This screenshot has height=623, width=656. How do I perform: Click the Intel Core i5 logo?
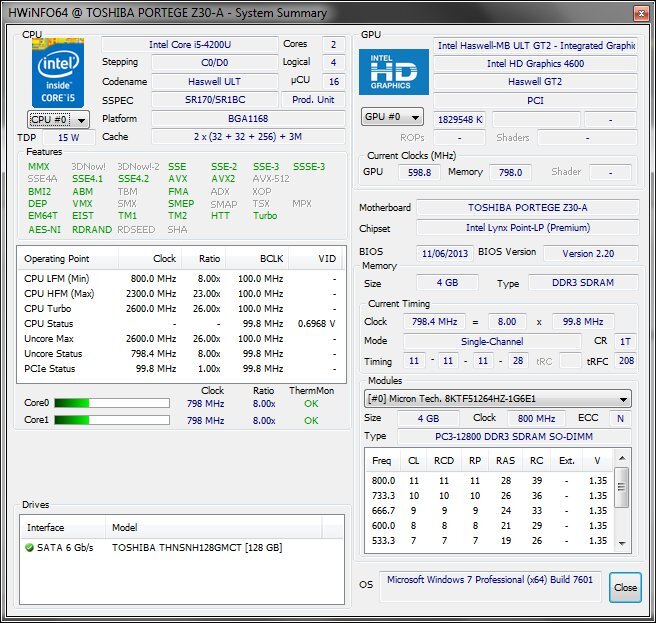pos(58,73)
